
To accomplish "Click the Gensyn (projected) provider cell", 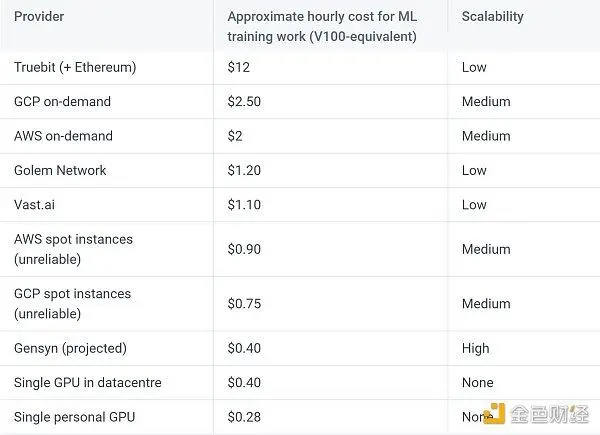I will [x=70, y=348].
